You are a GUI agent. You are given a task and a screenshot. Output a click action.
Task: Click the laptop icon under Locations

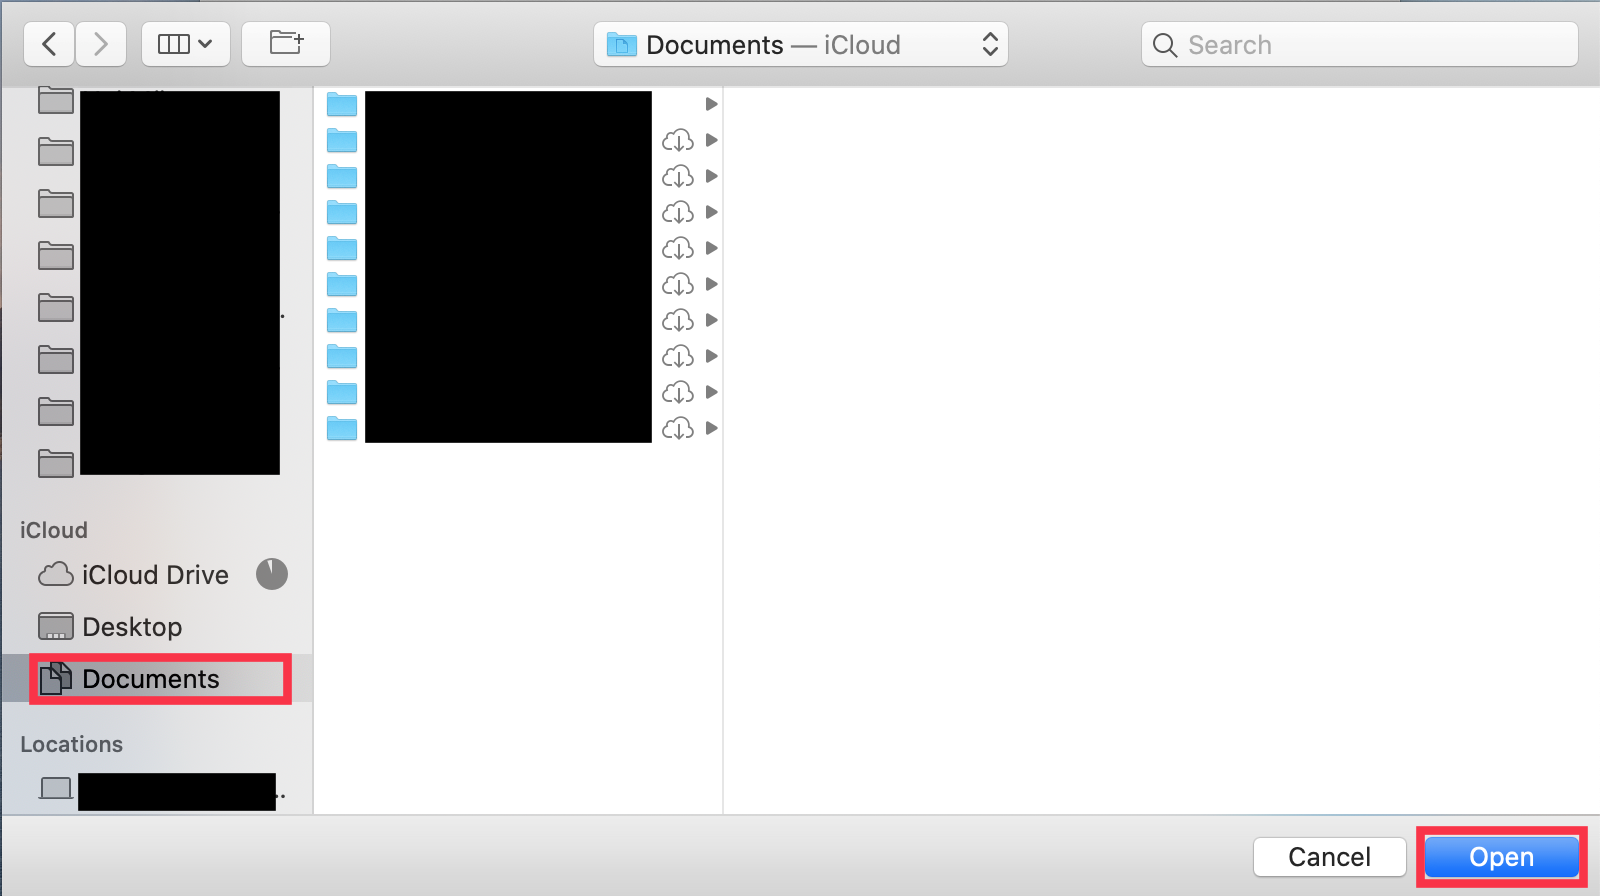[56, 789]
